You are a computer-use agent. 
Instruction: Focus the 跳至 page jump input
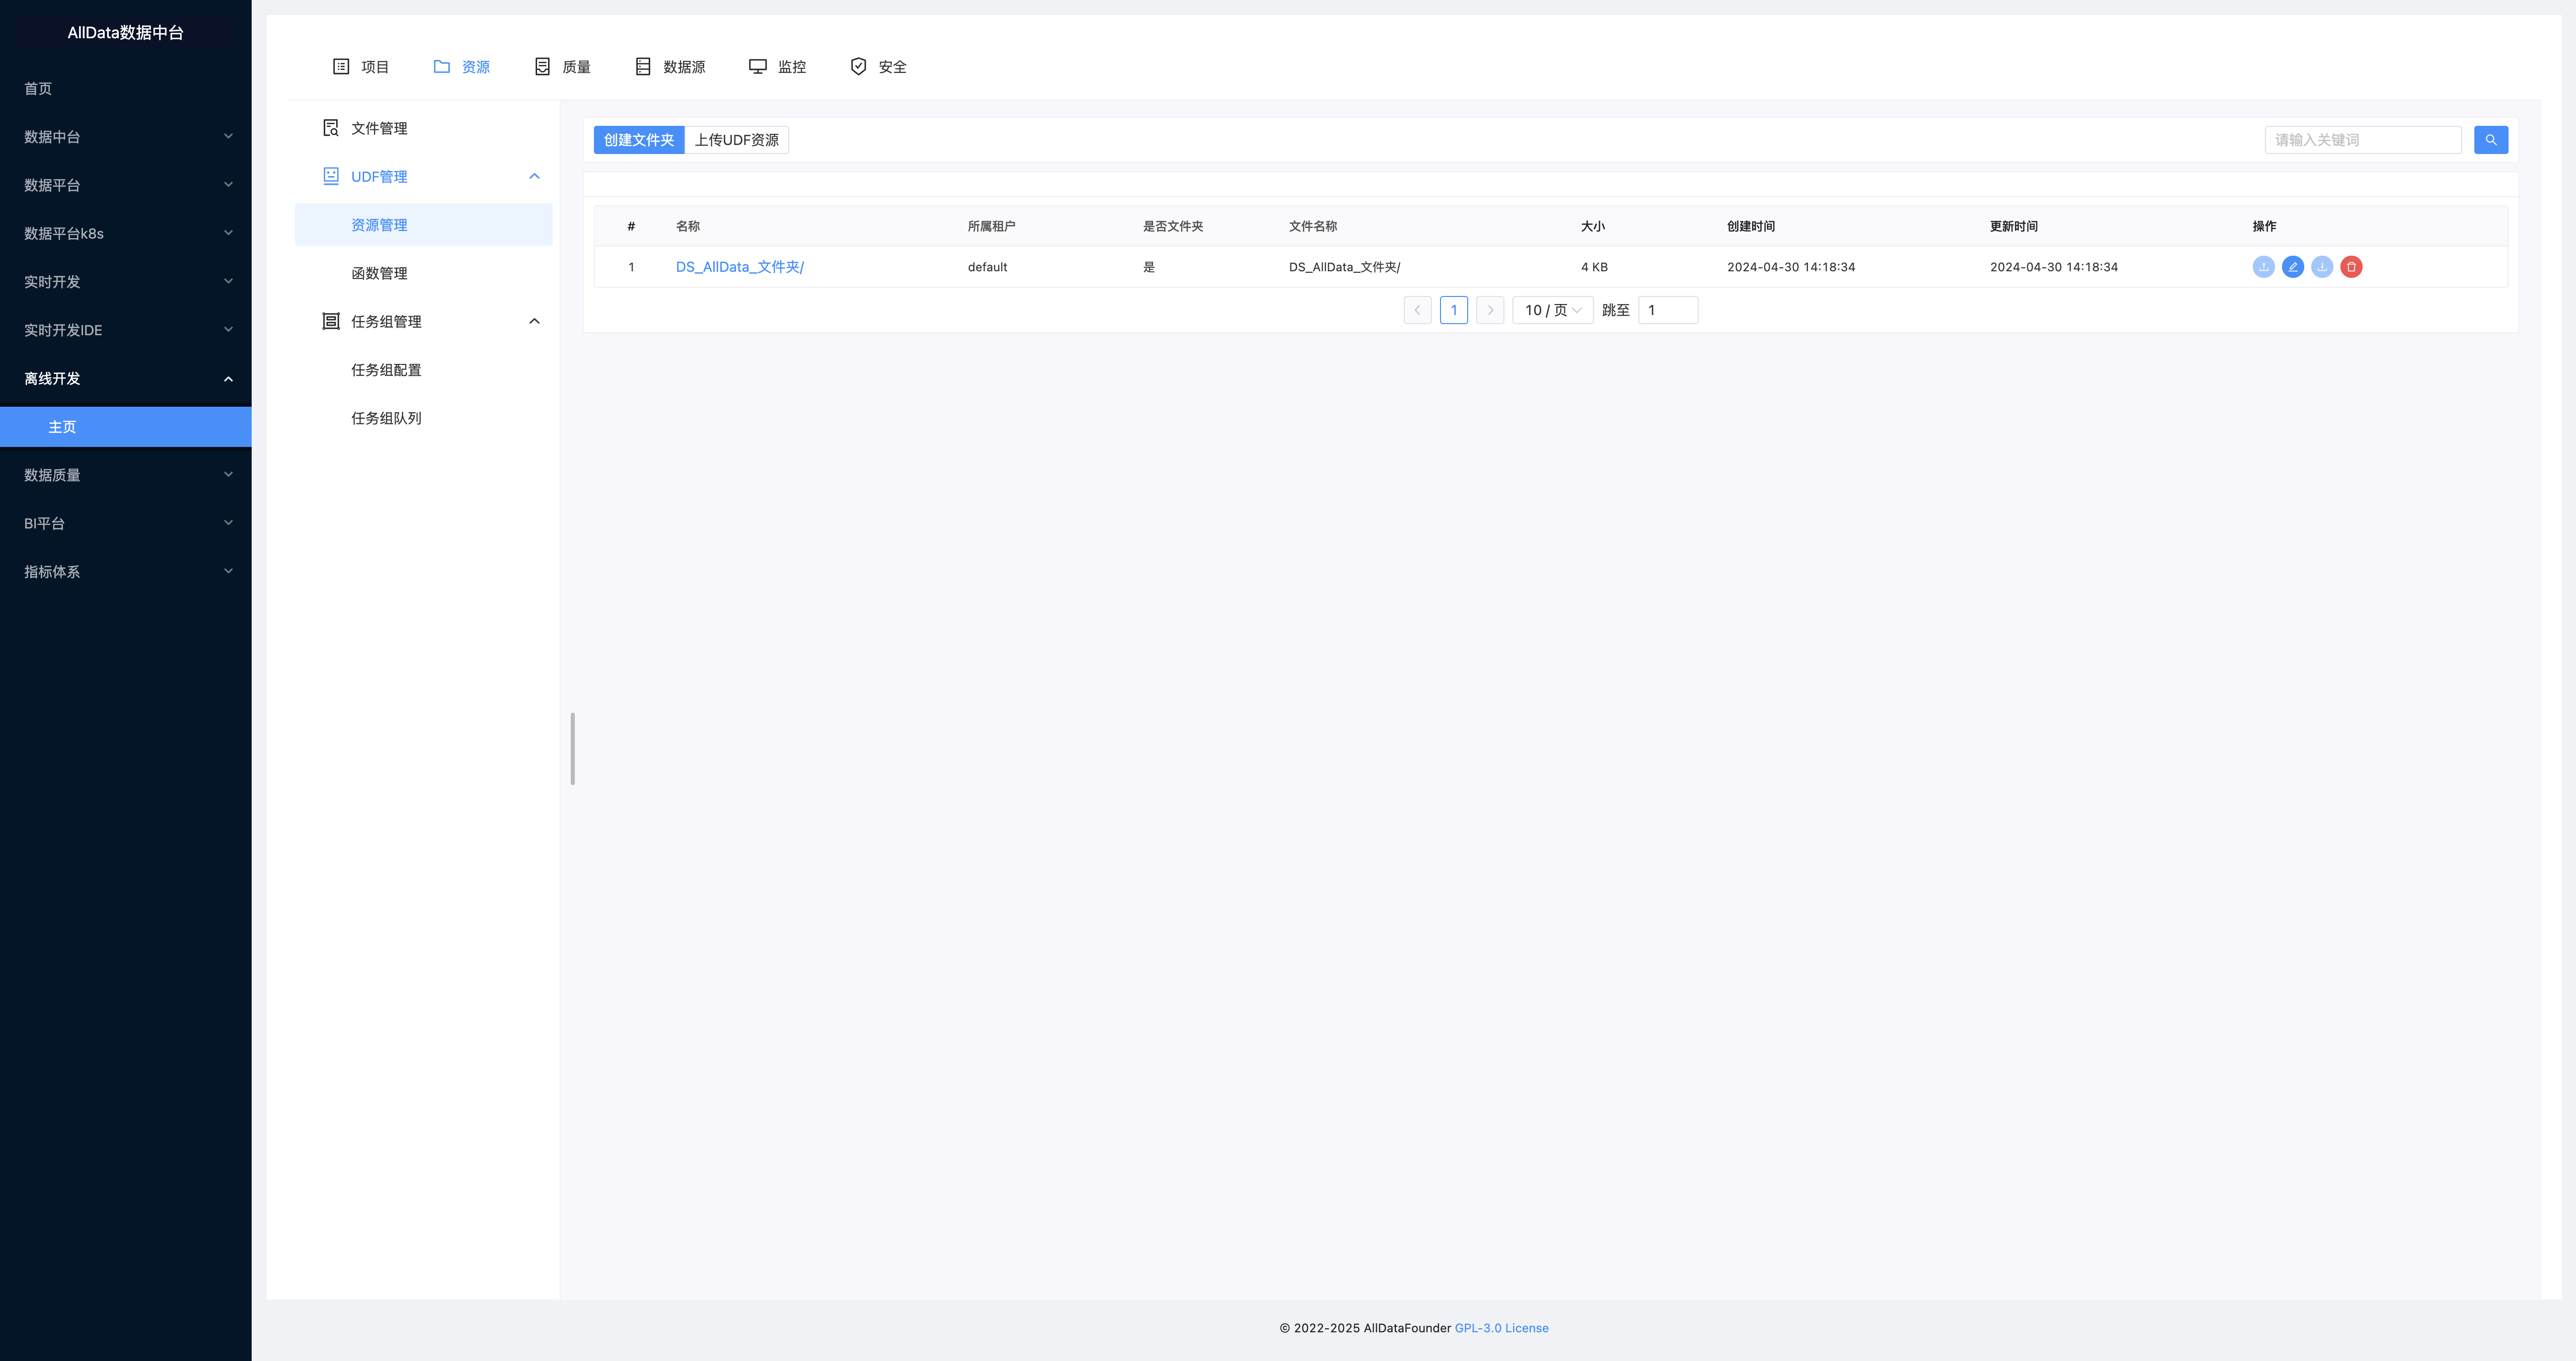[1668, 310]
